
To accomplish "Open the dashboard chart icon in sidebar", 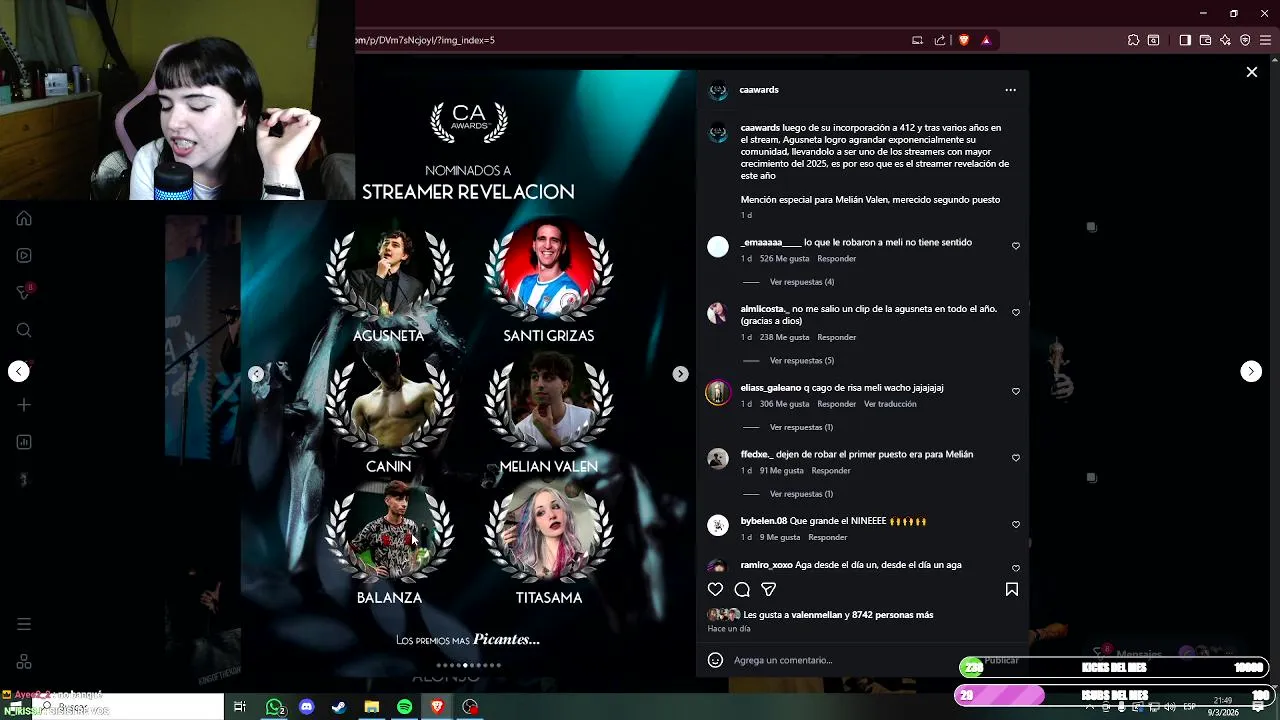I will [x=24, y=442].
